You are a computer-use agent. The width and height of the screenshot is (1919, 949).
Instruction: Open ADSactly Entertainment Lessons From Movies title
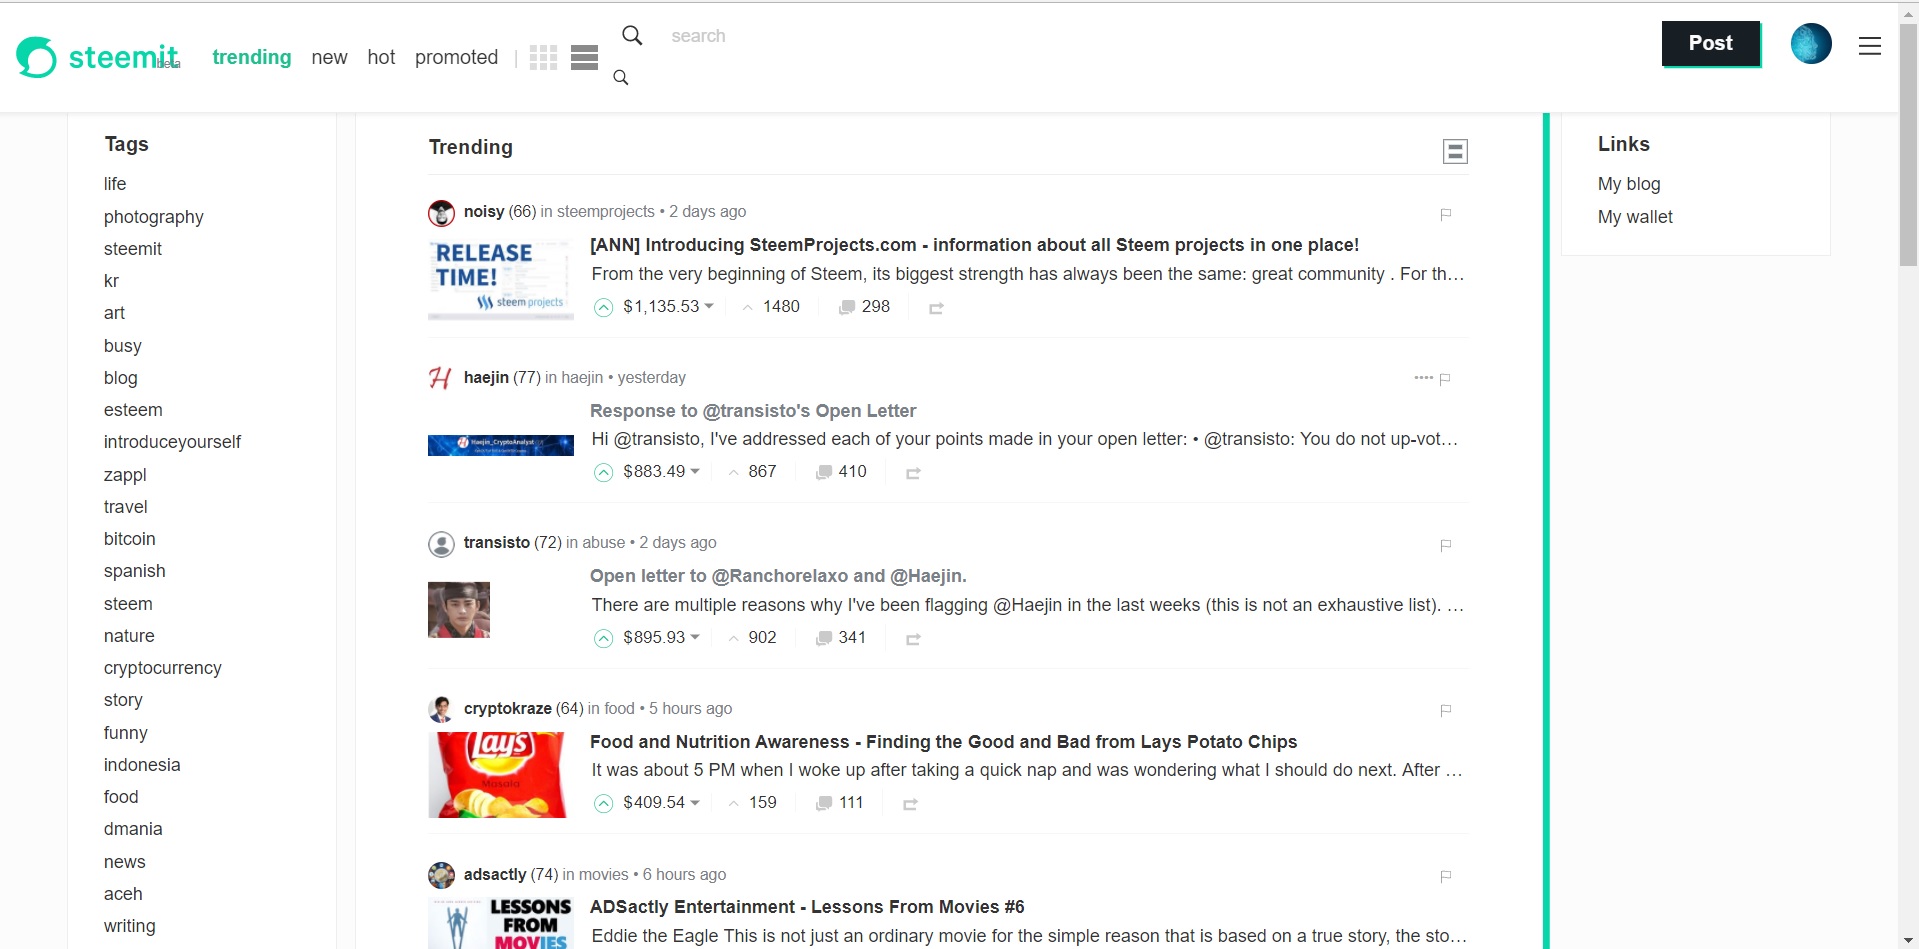click(807, 907)
